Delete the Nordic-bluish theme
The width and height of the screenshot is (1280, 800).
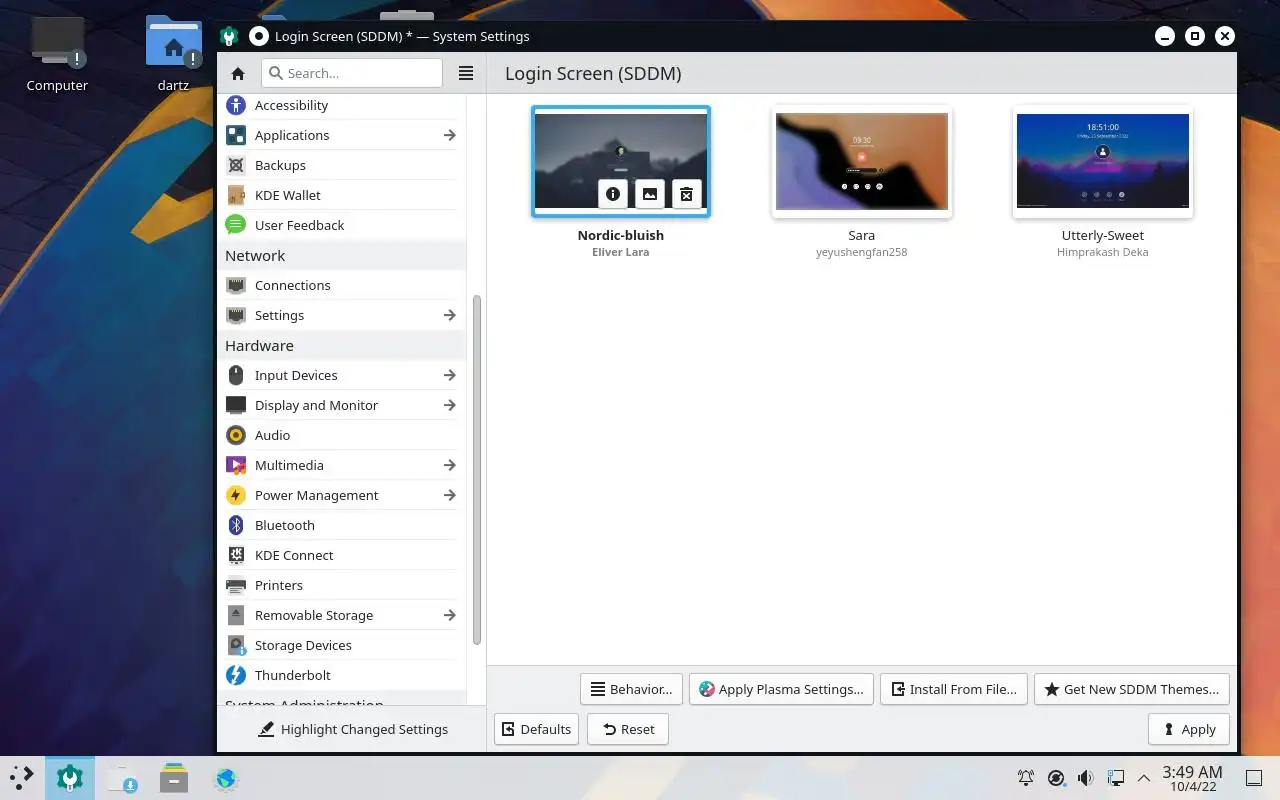point(686,194)
